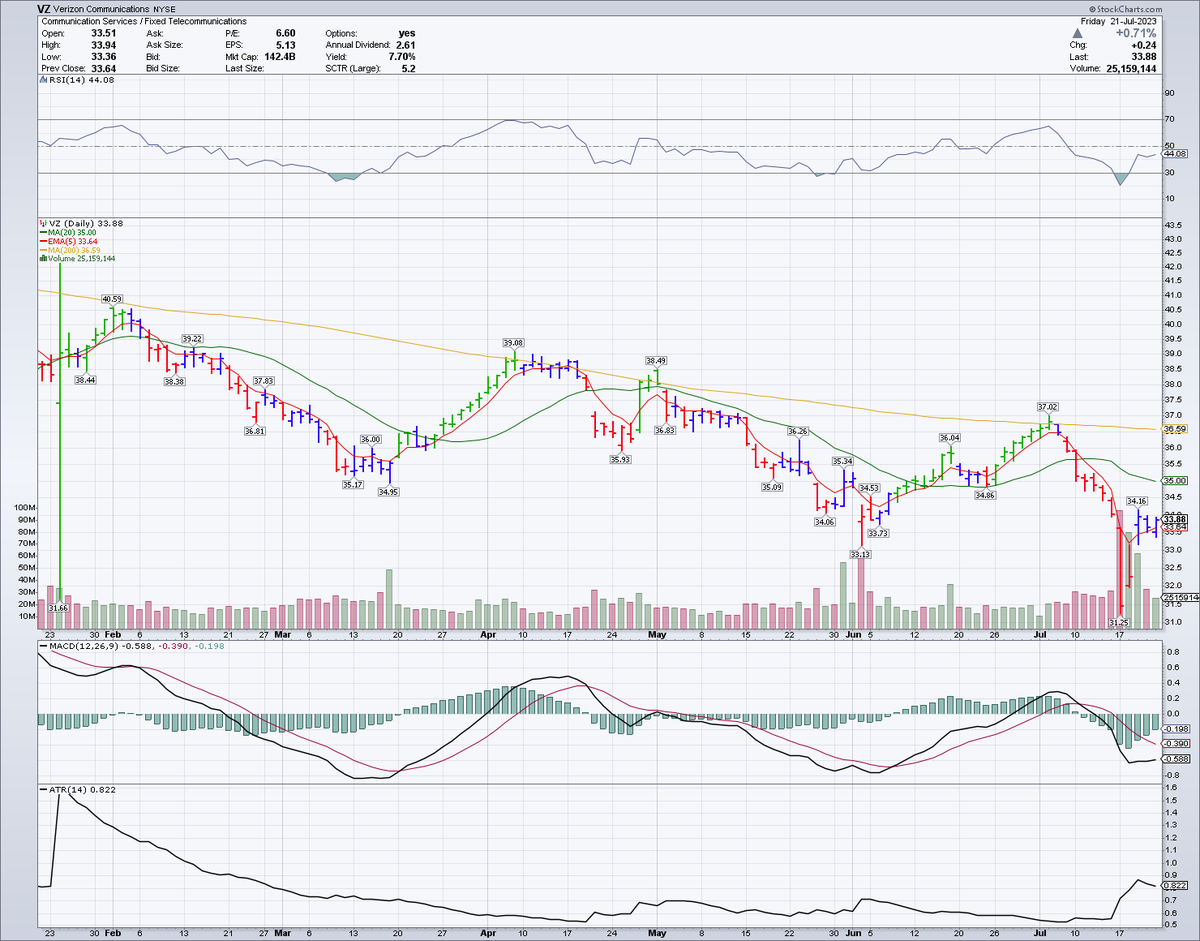Click the 0.822 ATR axis tag
1200x941 pixels.
pyautogui.click(x=1175, y=886)
